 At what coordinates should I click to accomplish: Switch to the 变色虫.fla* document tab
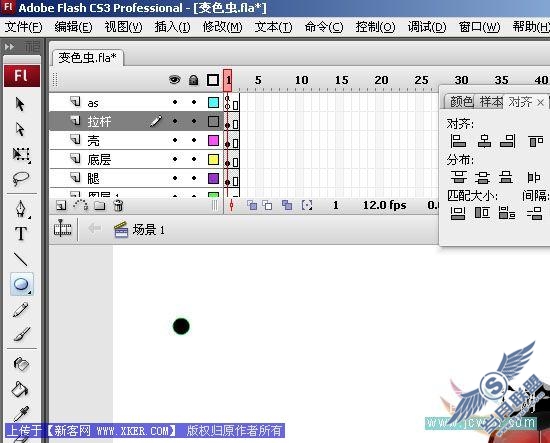pyautogui.click(x=87, y=58)
